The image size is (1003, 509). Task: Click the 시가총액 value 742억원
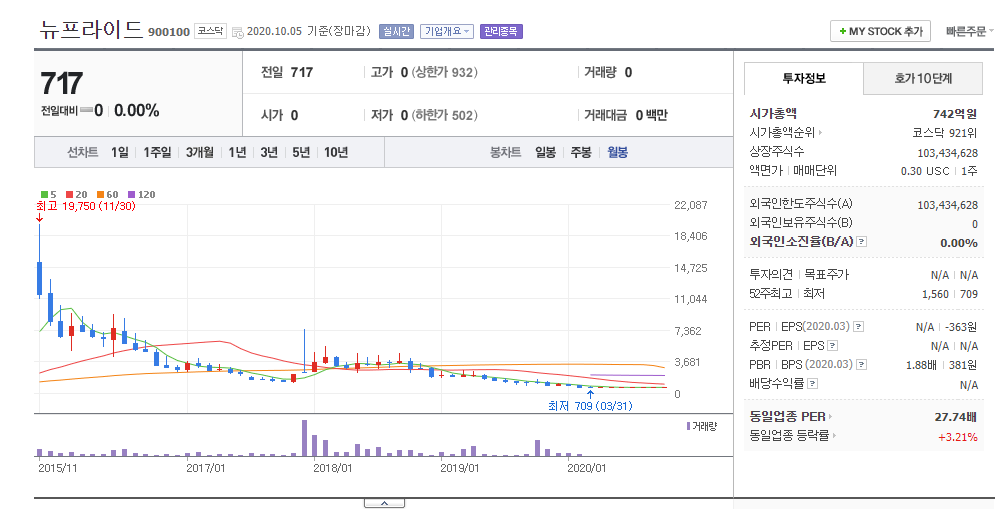point(954,114)
